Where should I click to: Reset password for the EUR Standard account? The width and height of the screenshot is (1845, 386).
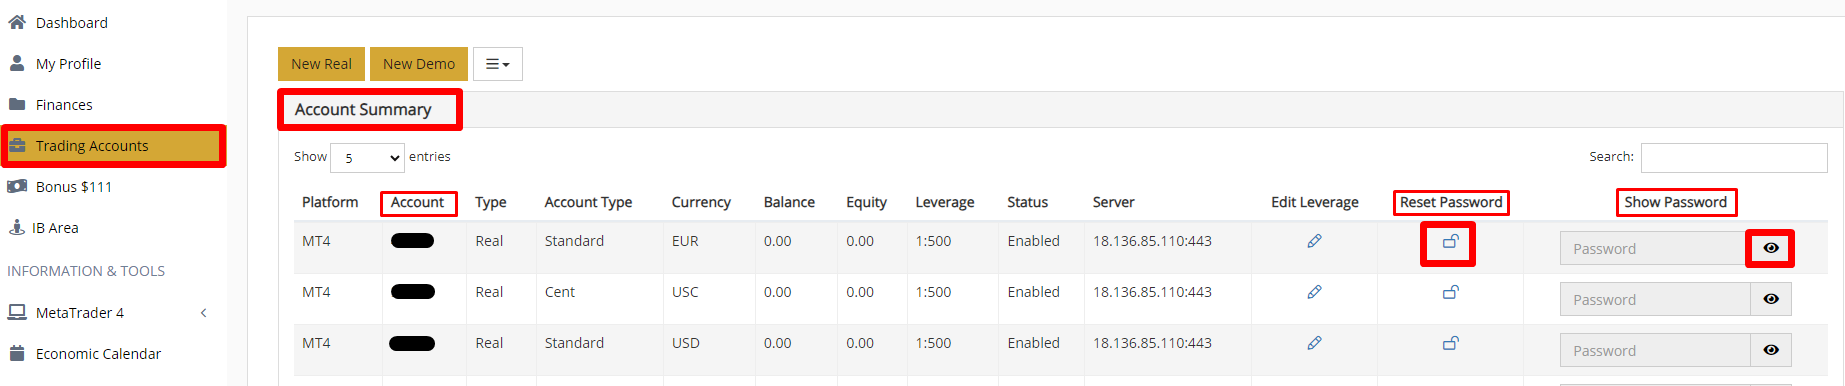(1450, 241)
